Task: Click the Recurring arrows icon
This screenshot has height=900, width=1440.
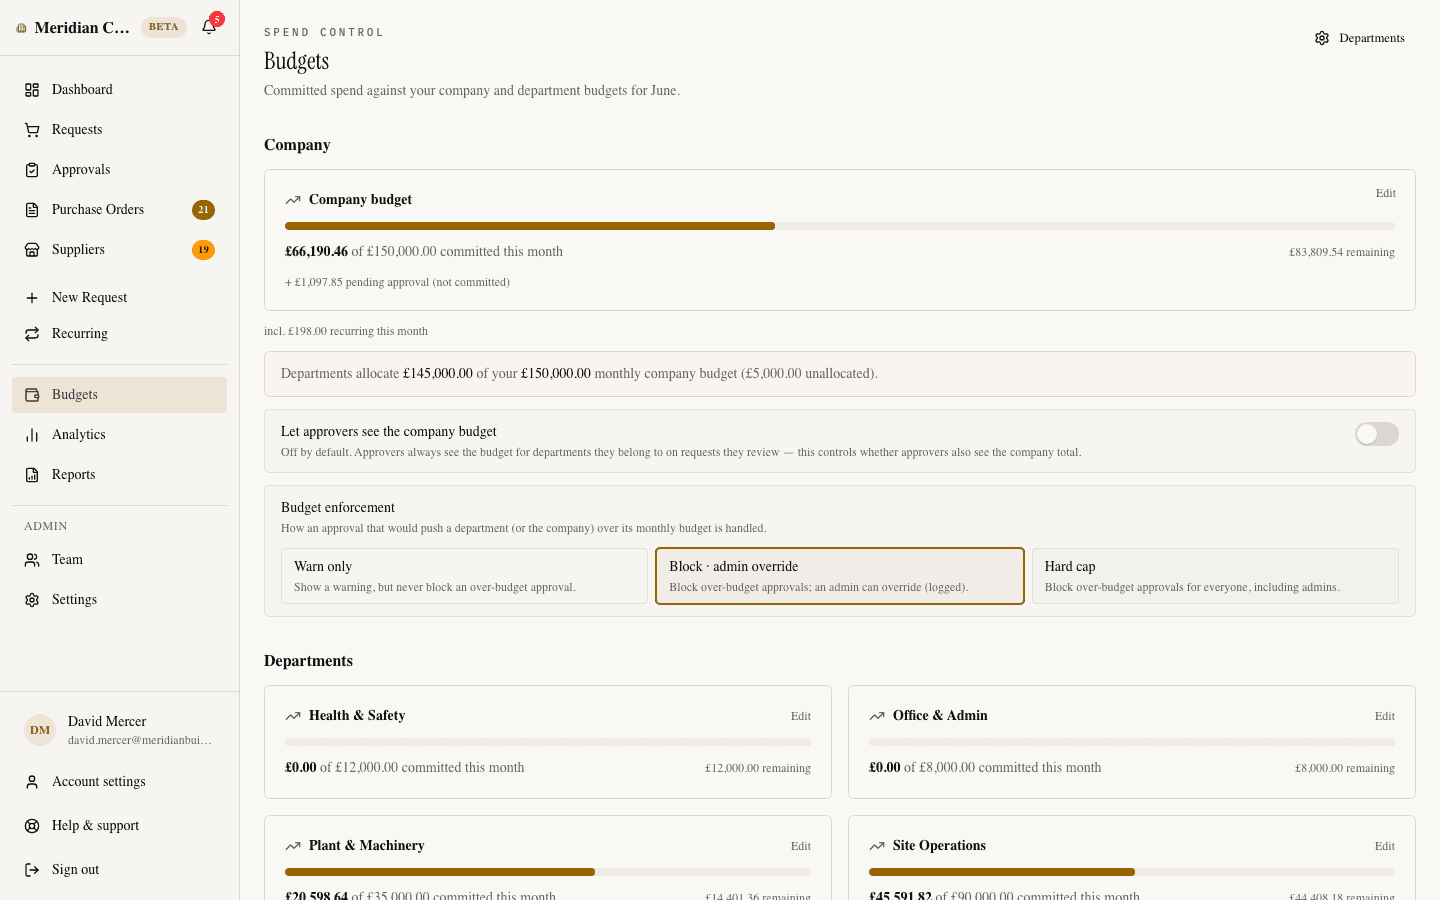Action: click(x=32, y=334)
